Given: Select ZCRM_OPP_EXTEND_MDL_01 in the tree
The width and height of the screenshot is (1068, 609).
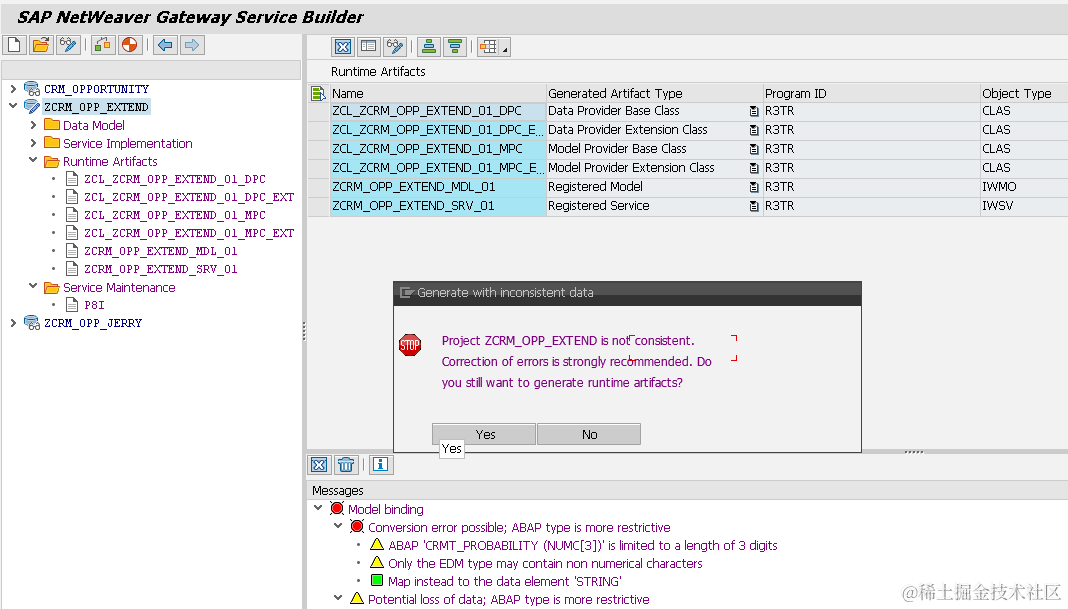Looking at the screenshot, I should (161, 251).
